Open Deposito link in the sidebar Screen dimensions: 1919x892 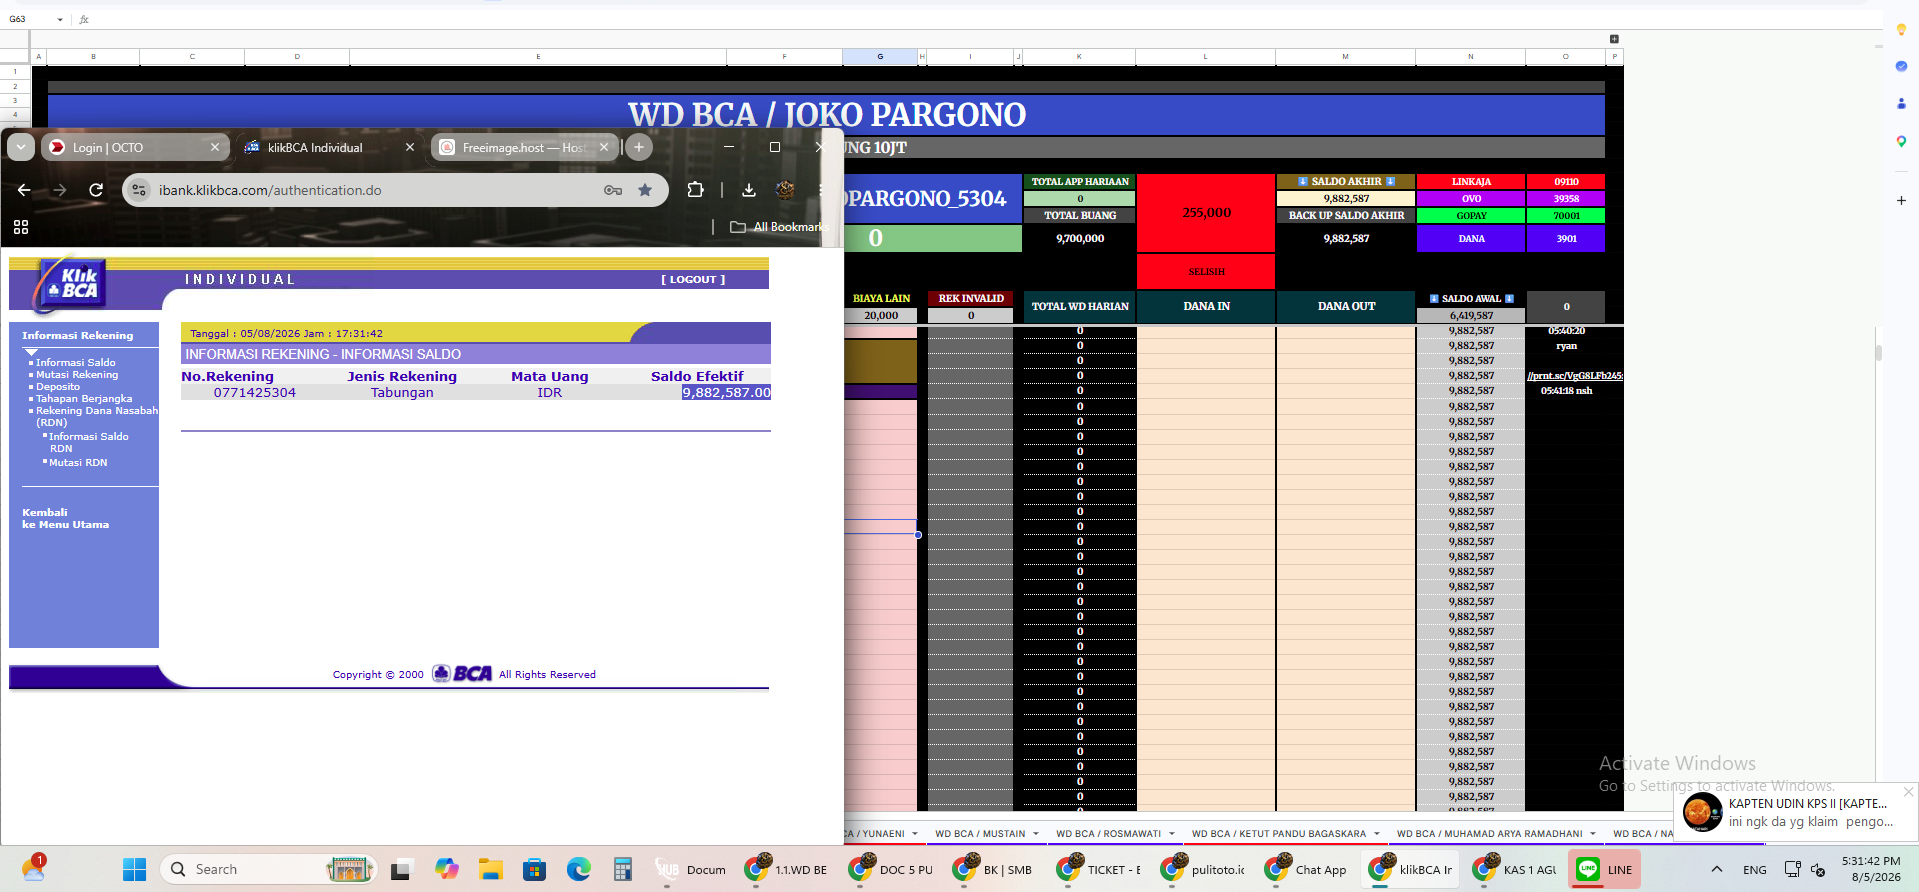[x=58, y=387]
